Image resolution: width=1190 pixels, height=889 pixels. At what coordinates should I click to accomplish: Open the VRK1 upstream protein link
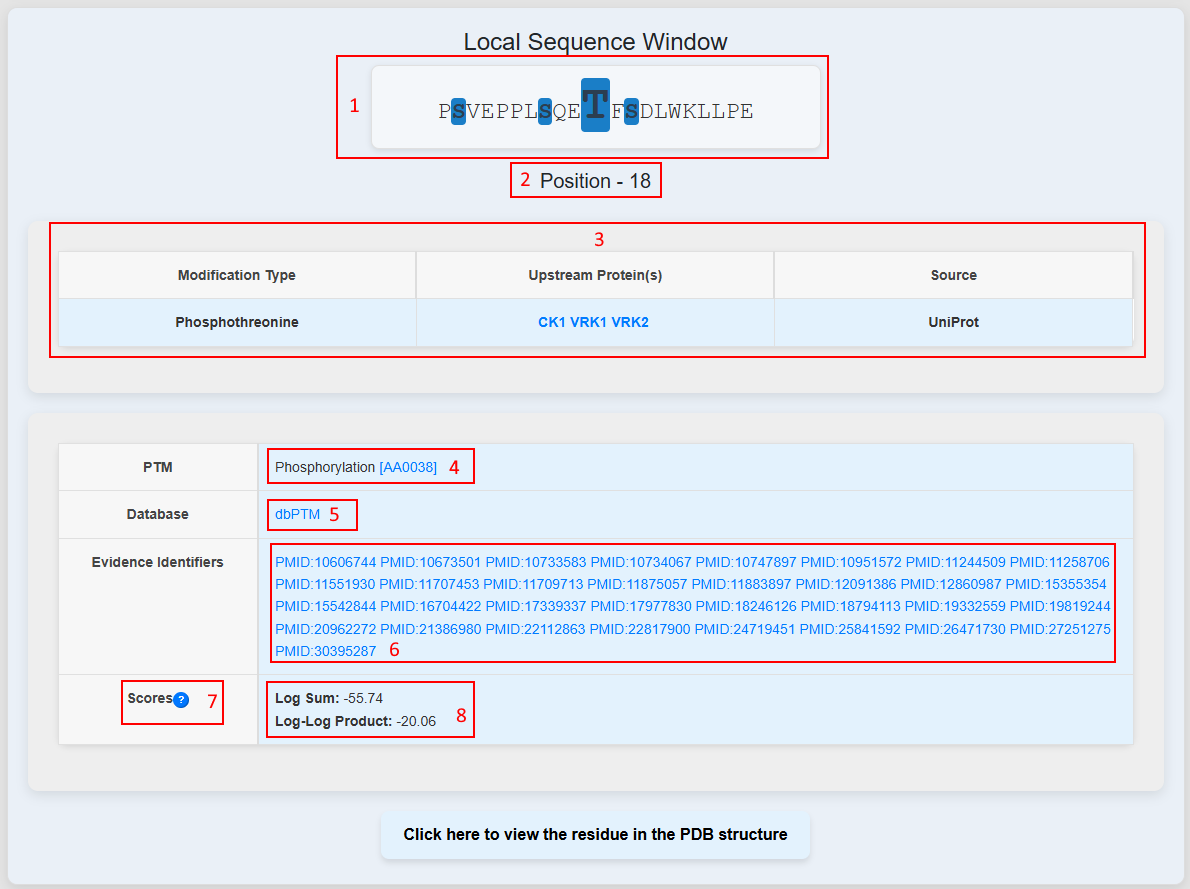[x=588, y=323]
